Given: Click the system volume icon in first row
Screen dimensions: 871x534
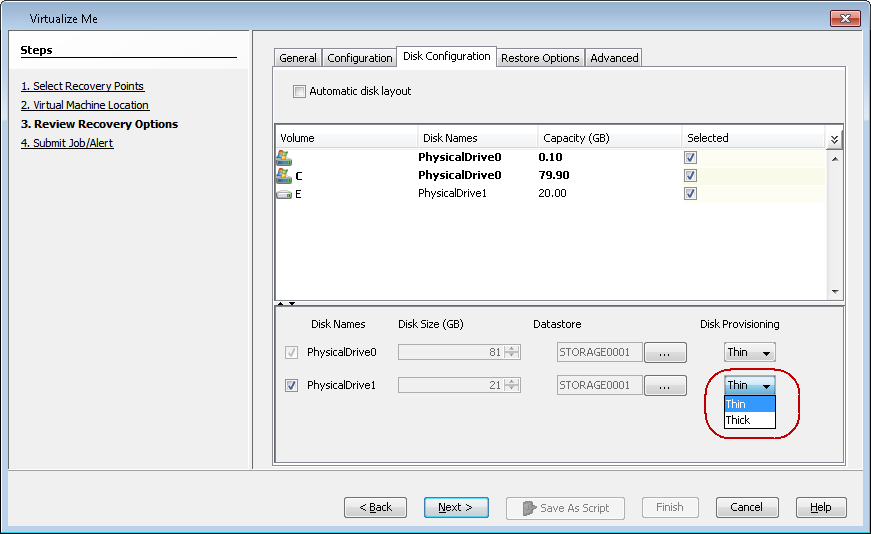Looking at the screenshot, I should pyautogui.click(x=283, y=158).
